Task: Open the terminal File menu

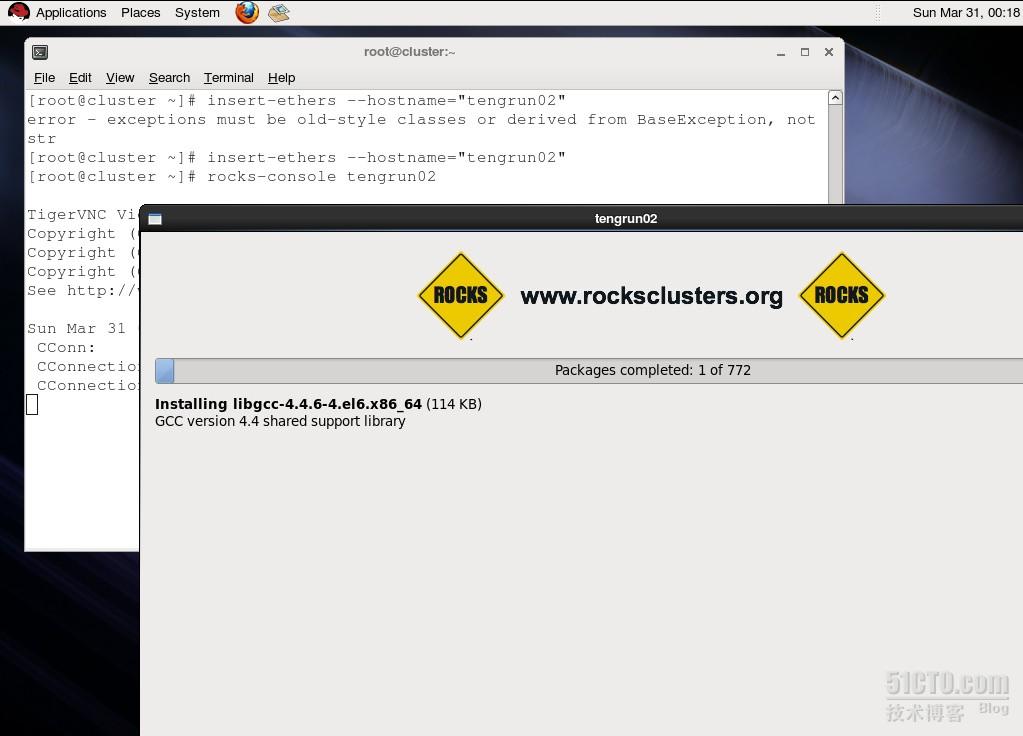Action: [44, 78]
